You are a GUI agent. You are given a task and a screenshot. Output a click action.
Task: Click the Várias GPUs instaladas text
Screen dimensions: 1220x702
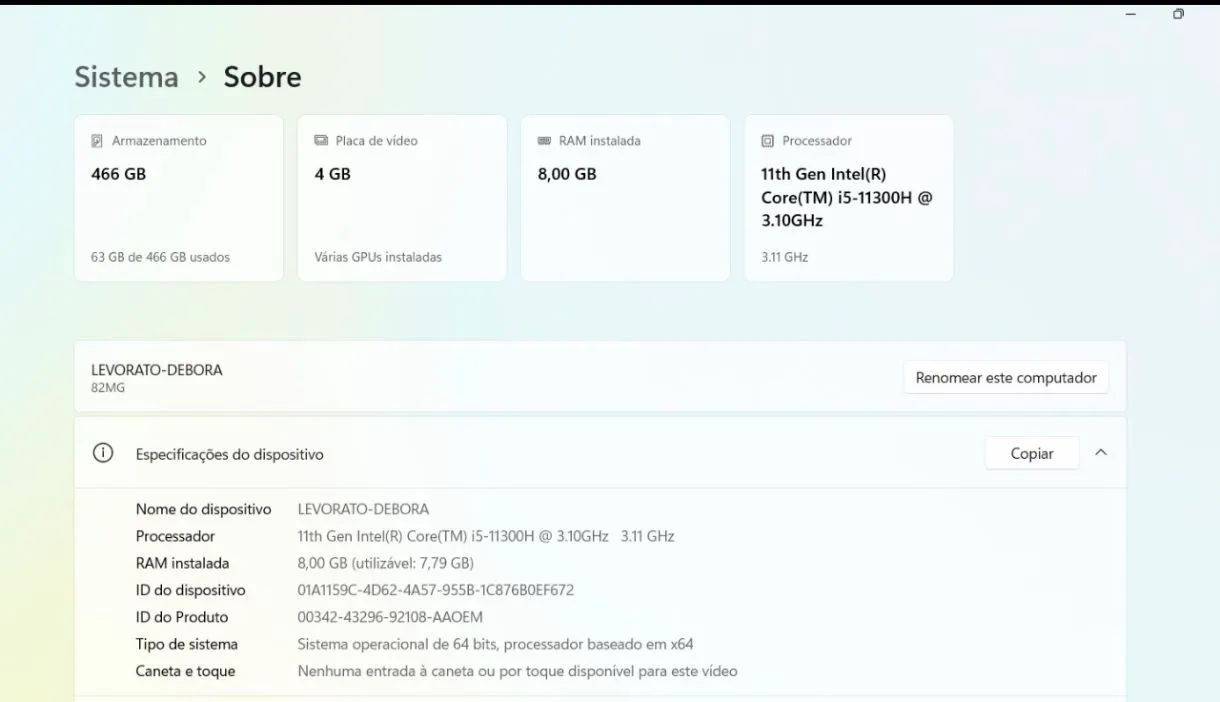tap(378, 257)
